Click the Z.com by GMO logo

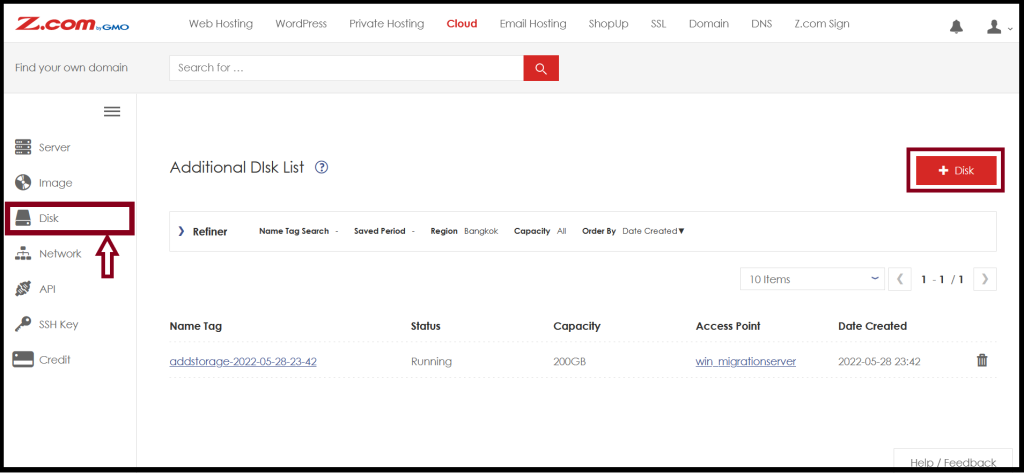[72, 25]
